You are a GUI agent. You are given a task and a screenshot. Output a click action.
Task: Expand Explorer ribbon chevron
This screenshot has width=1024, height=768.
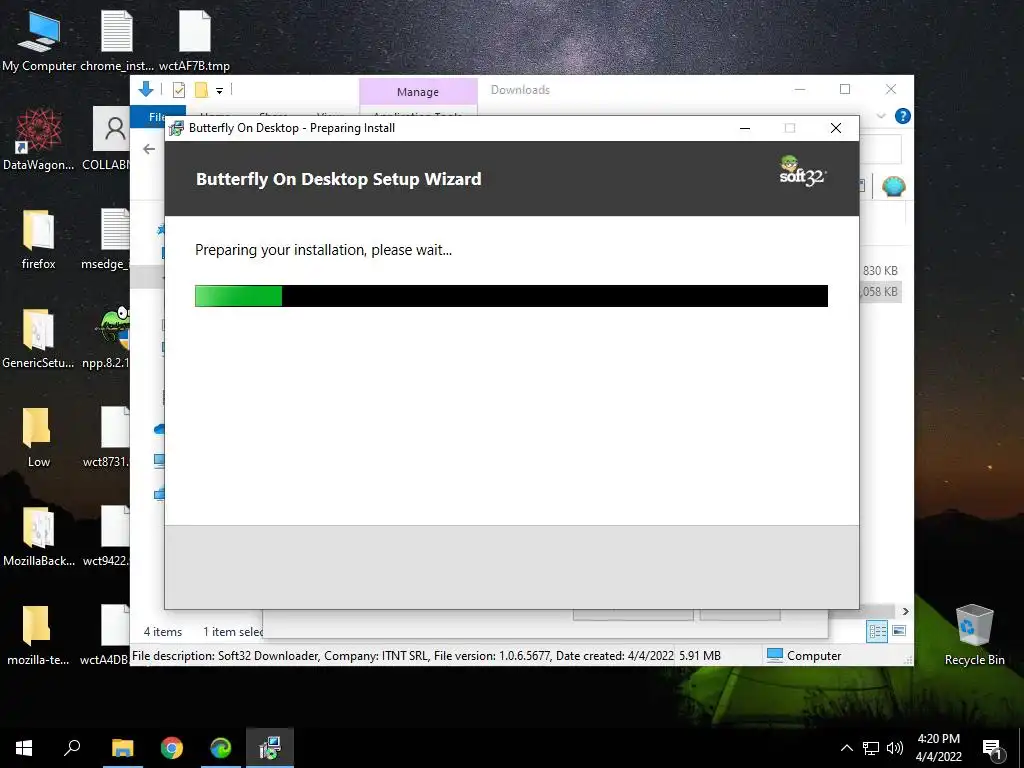[881, 116]
